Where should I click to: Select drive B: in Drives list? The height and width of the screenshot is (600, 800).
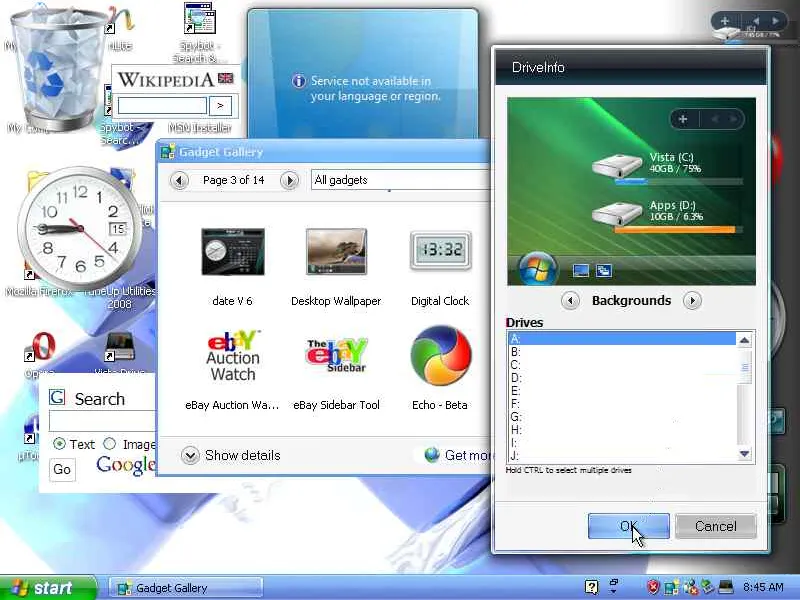[622, 352]
